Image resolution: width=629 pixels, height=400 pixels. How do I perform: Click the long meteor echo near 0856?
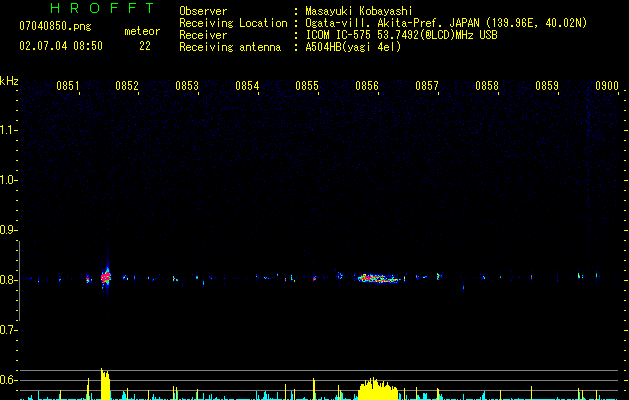coord(379,278)
